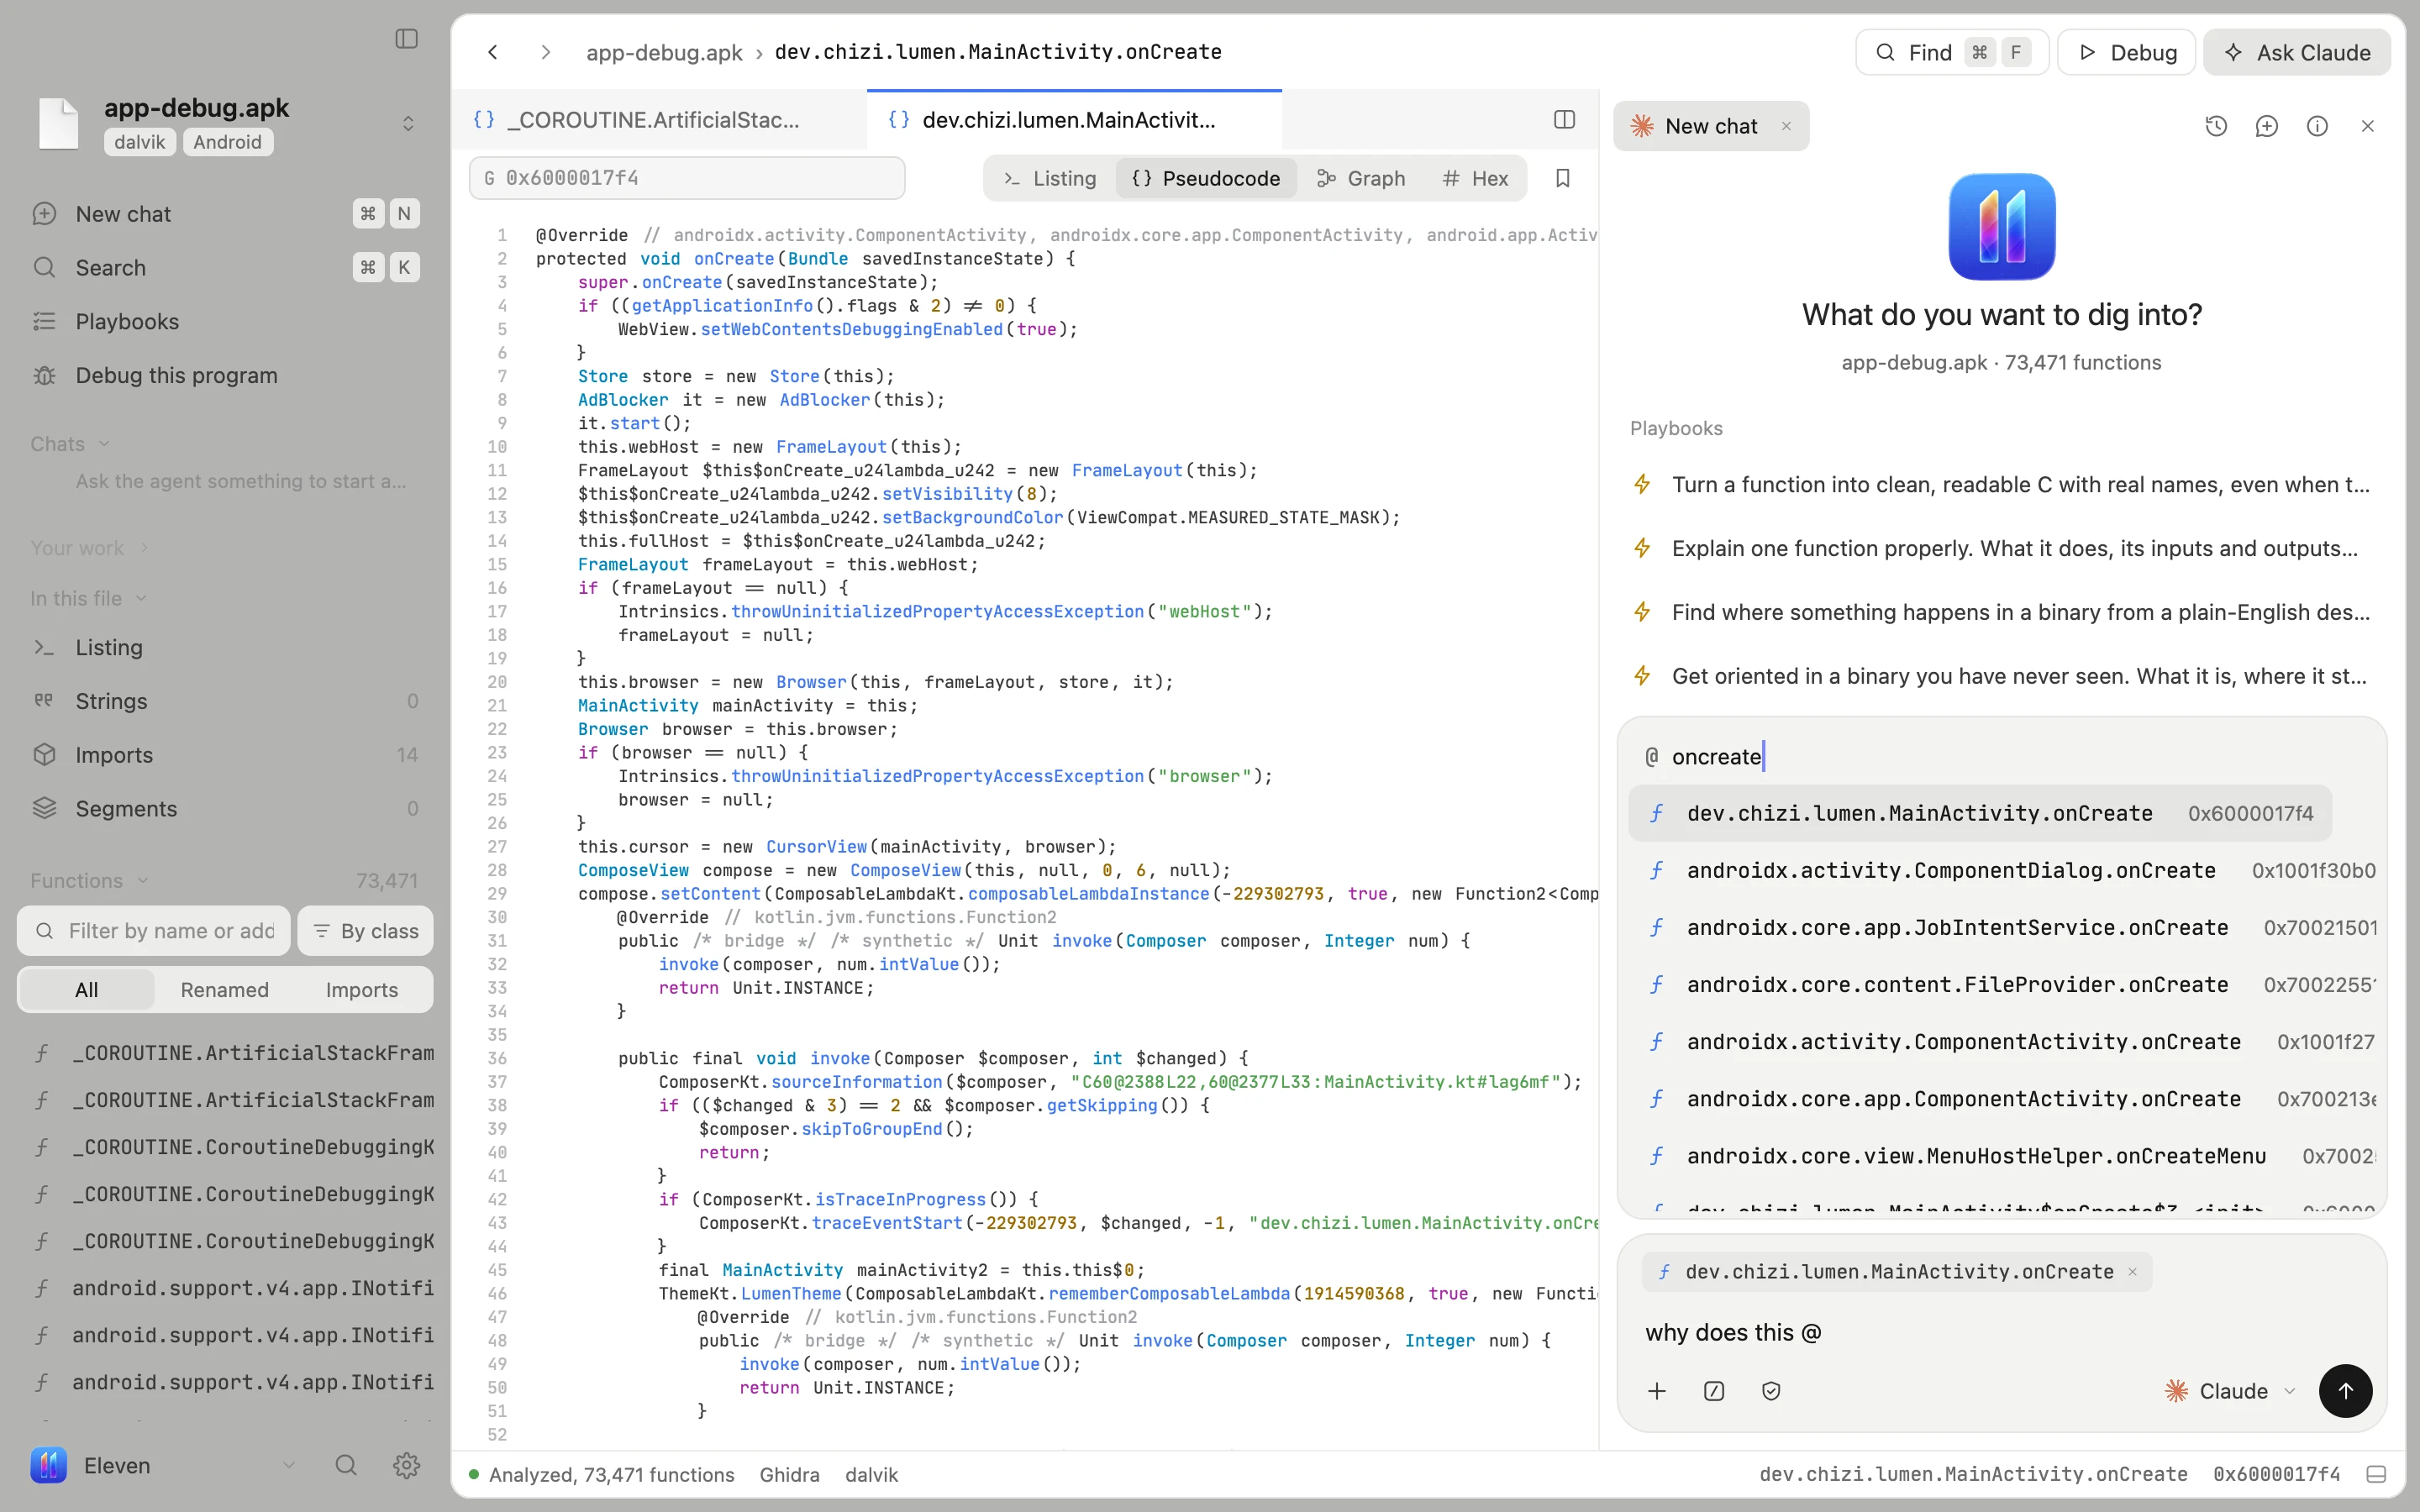Toggle bottom panel icon in status bar
2420x1512 pixels.
(2377, 1474)
